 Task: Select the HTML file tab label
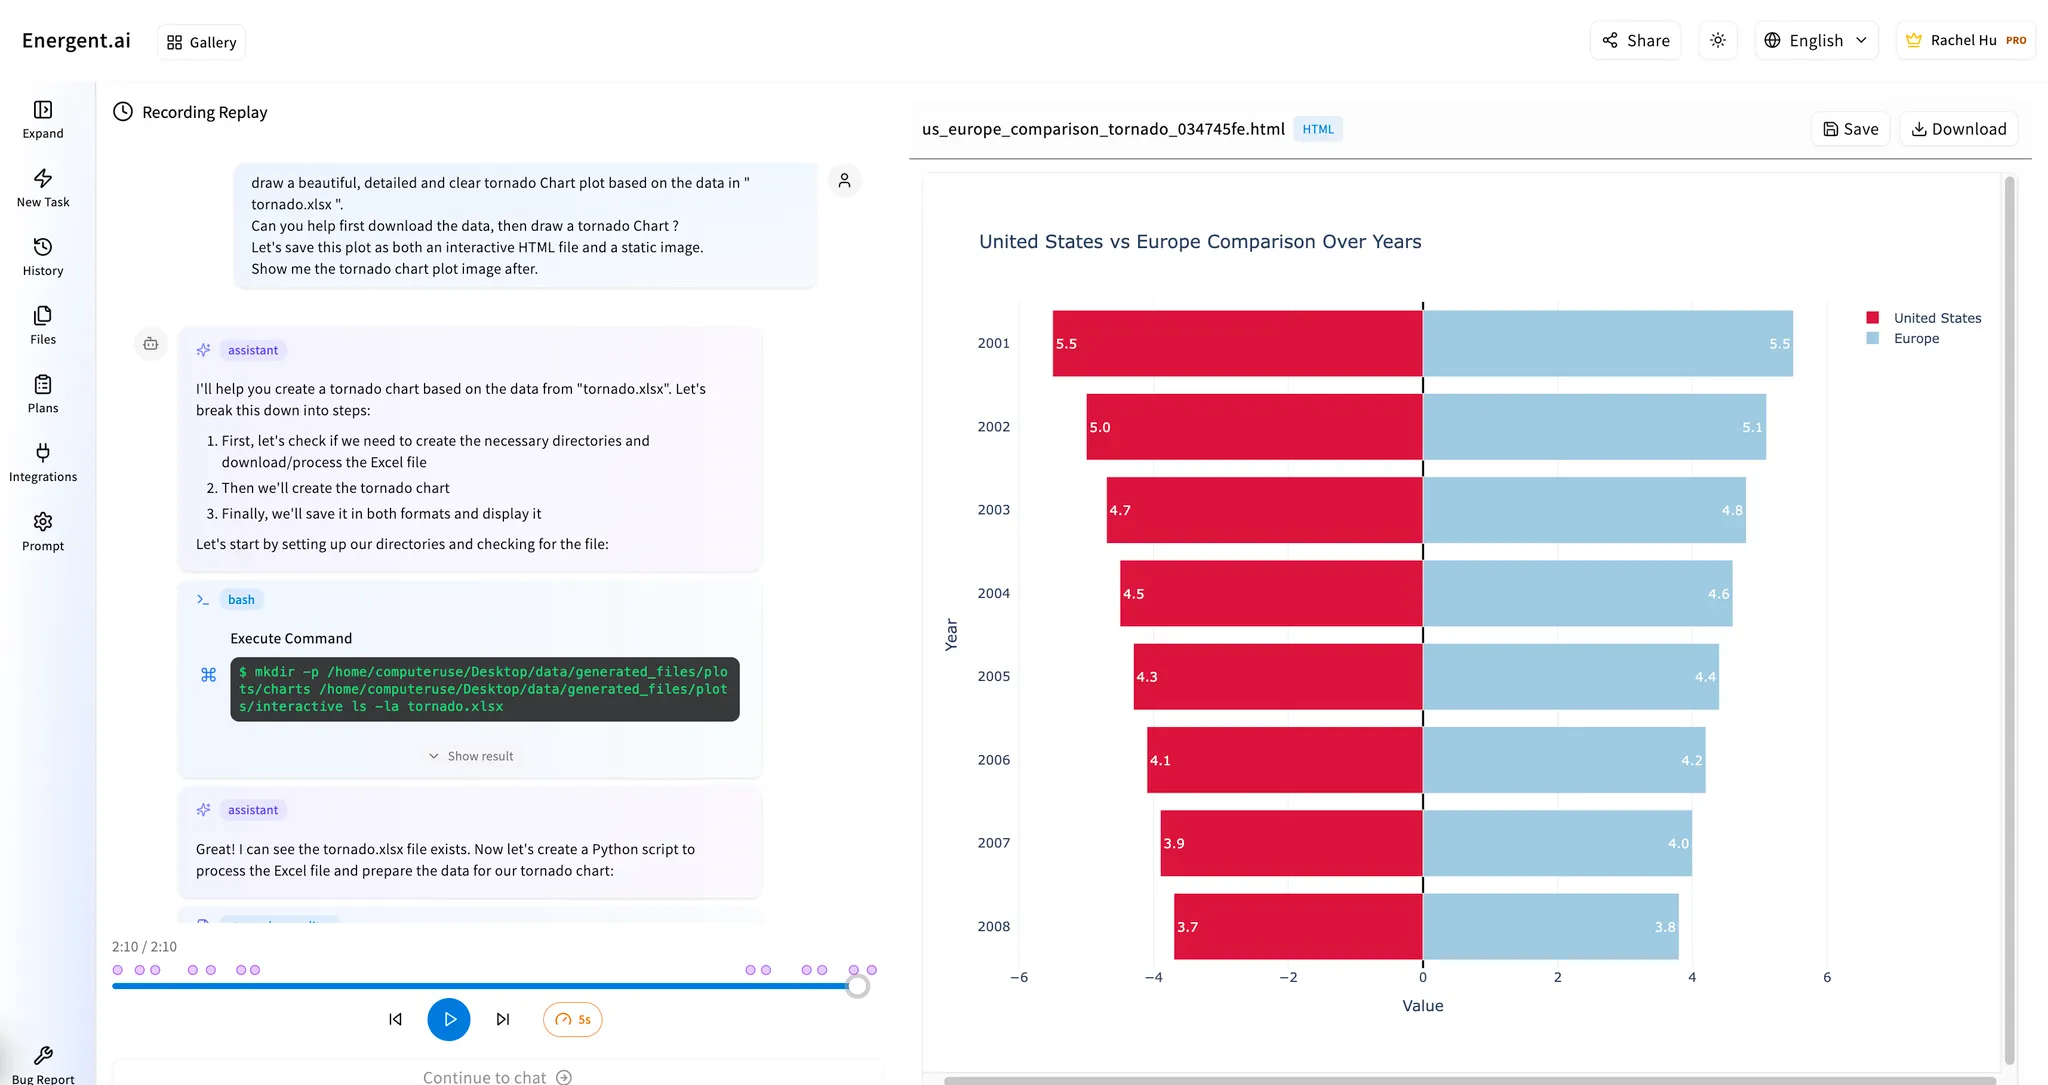[x=1318, y=128]
